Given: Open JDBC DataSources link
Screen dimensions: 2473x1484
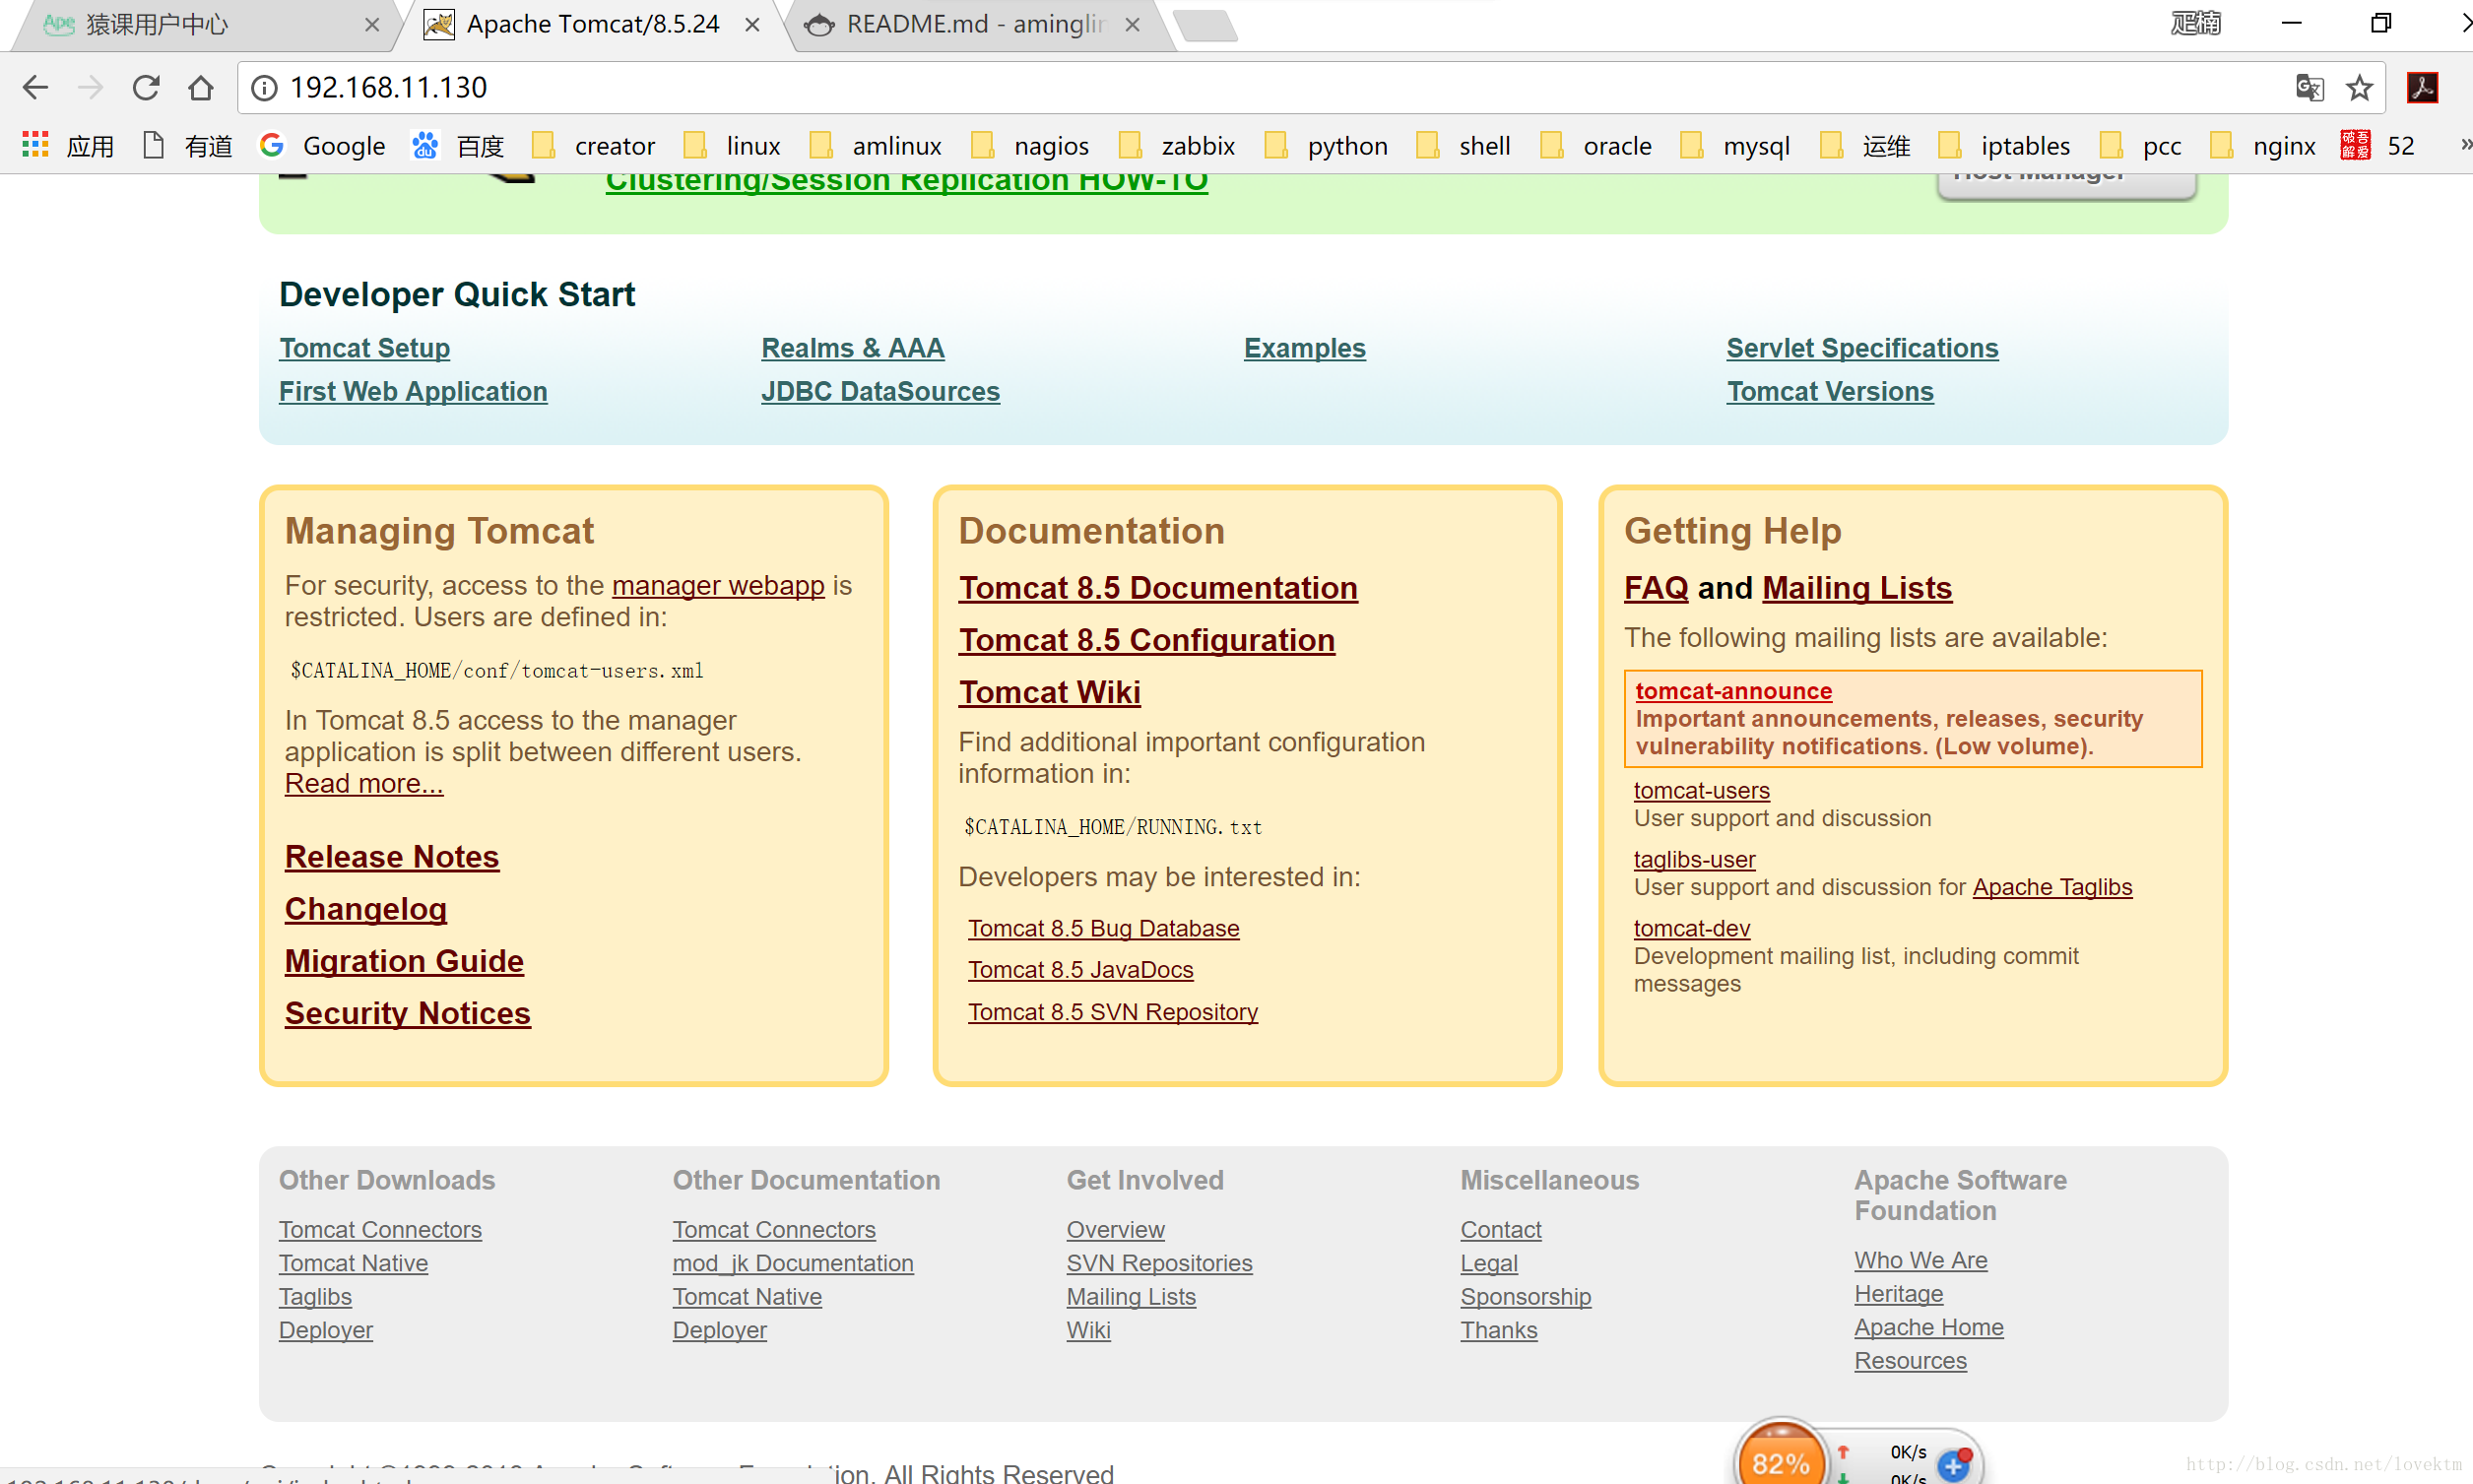Looking at the screenshot, I should coord(880,391).
